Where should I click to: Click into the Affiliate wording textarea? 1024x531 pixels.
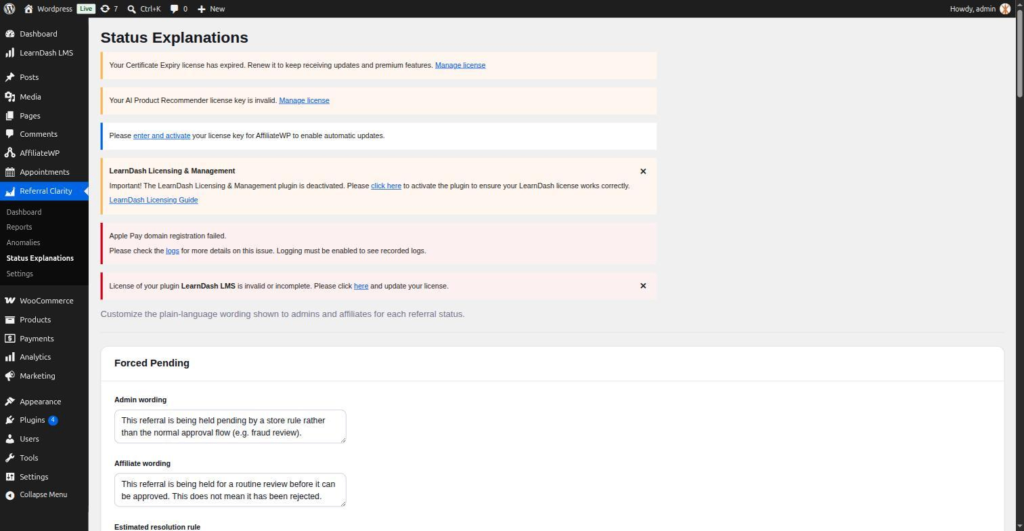230,490
